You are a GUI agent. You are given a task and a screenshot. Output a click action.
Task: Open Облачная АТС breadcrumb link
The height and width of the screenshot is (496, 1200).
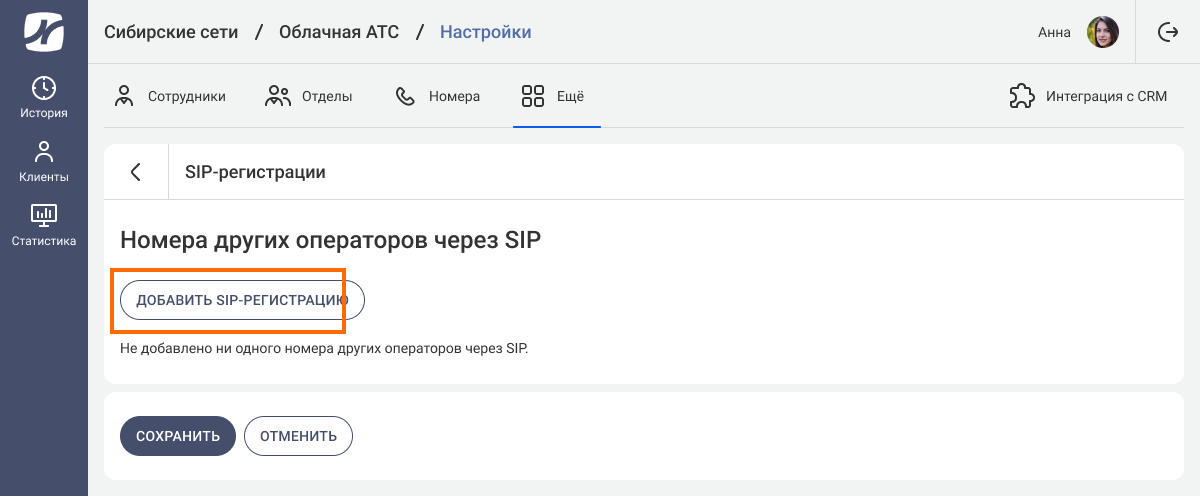[339, 32]
